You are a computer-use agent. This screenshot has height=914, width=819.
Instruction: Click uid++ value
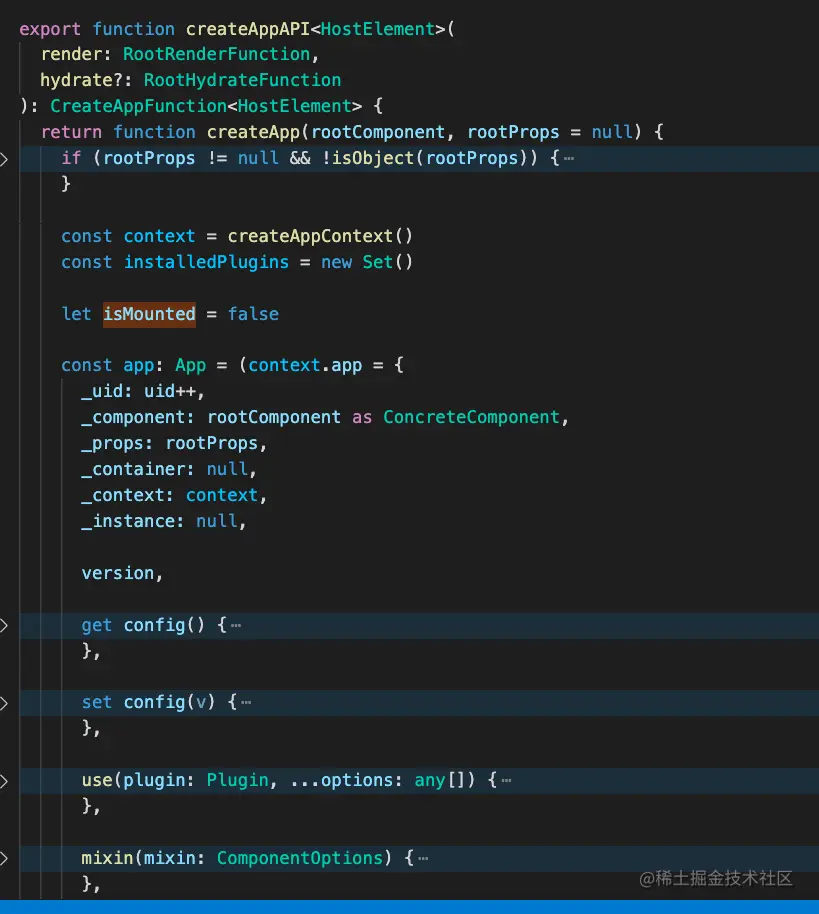coord(170,391)
